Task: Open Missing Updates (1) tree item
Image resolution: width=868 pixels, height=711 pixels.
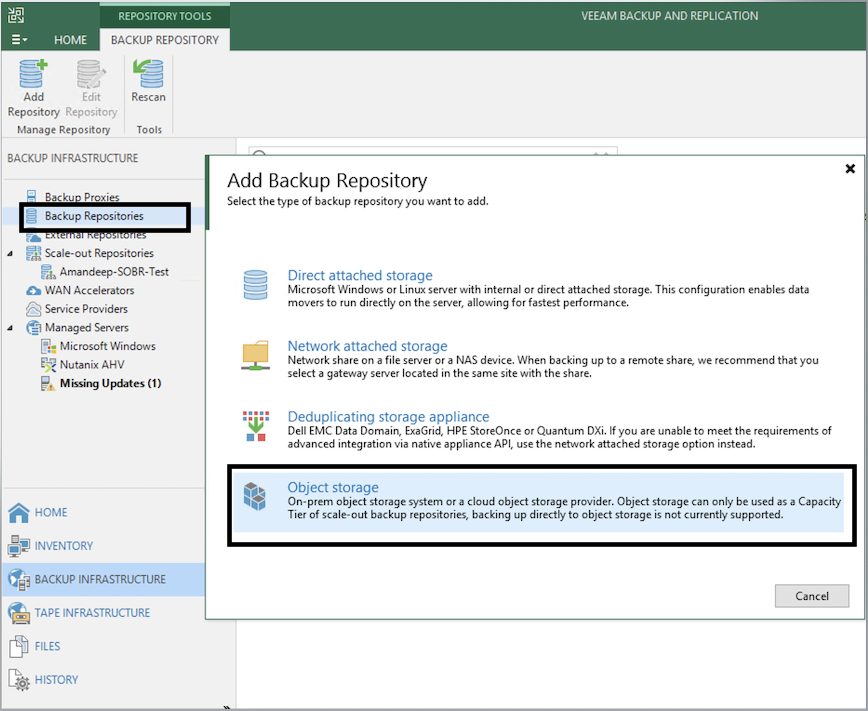Action: (110, 383)
